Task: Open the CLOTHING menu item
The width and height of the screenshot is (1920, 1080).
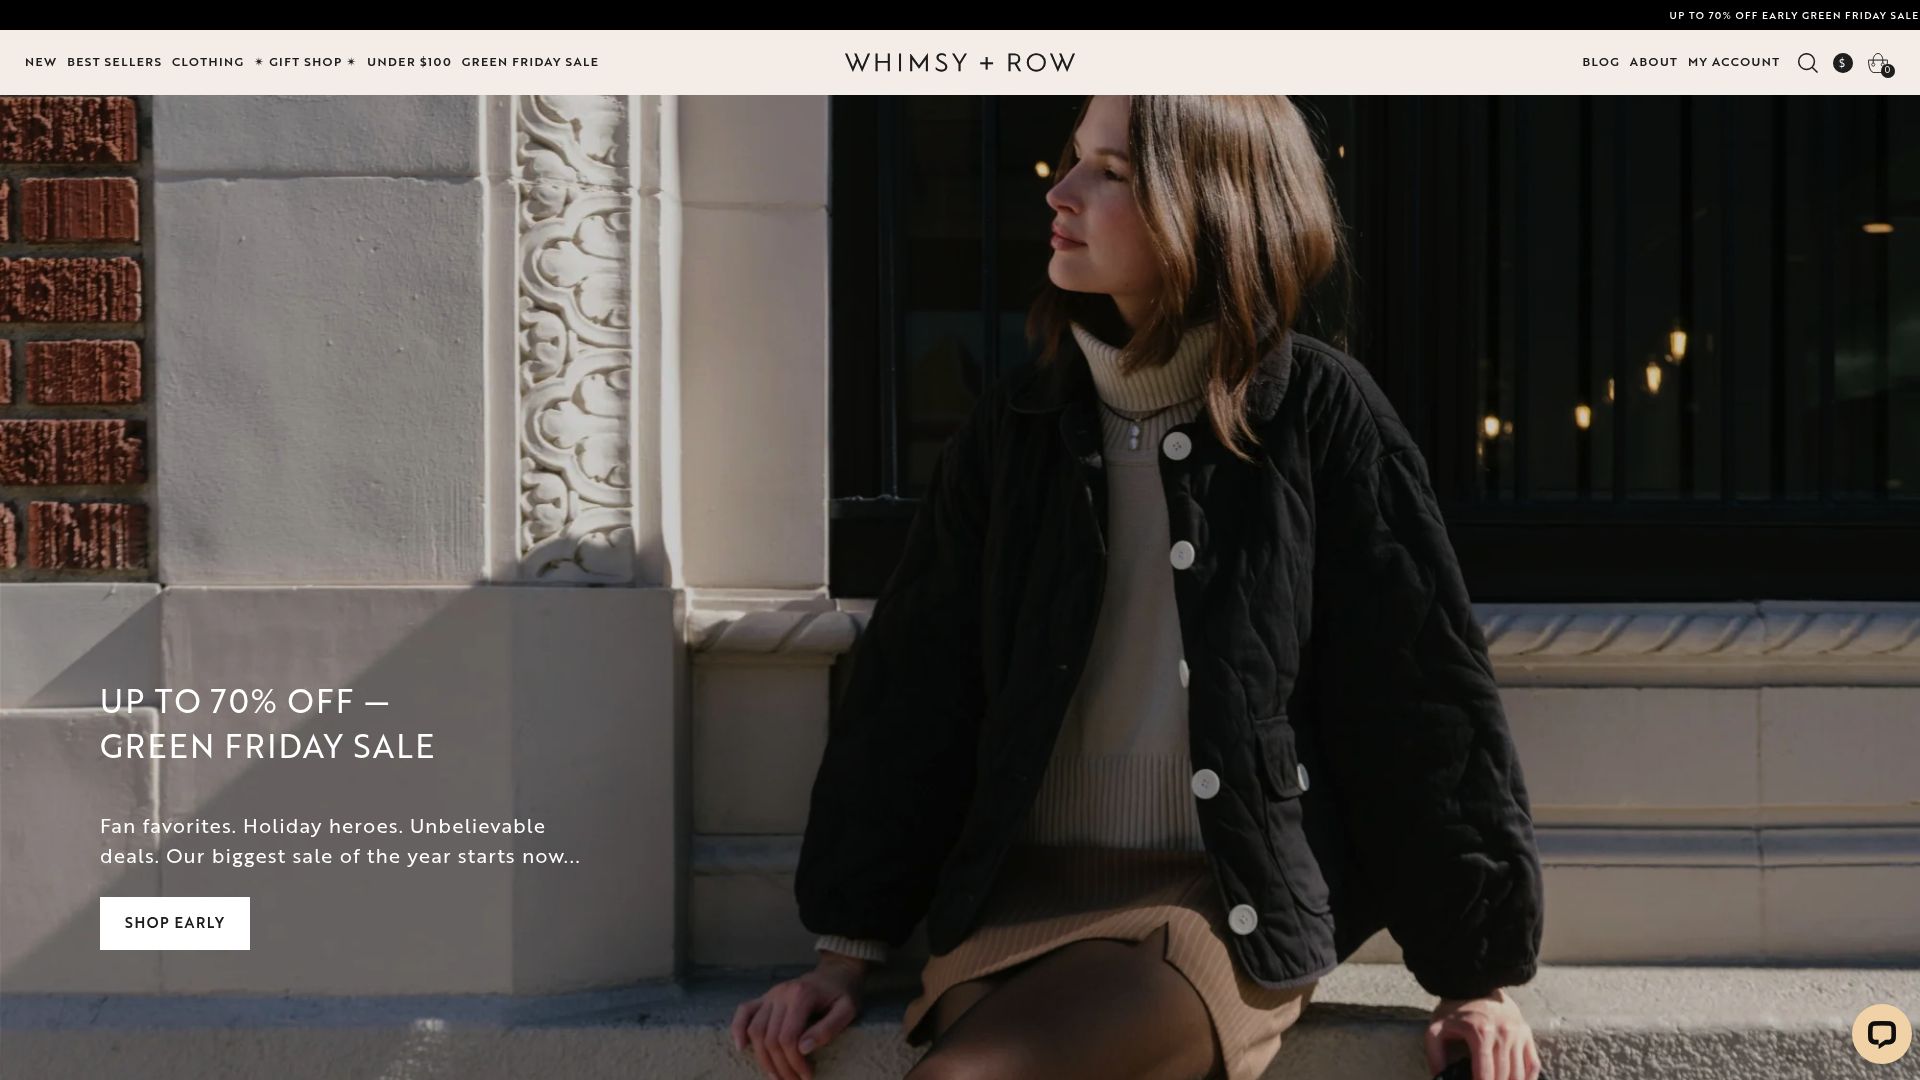Action: pyautogui.click(x=208, y=61)
